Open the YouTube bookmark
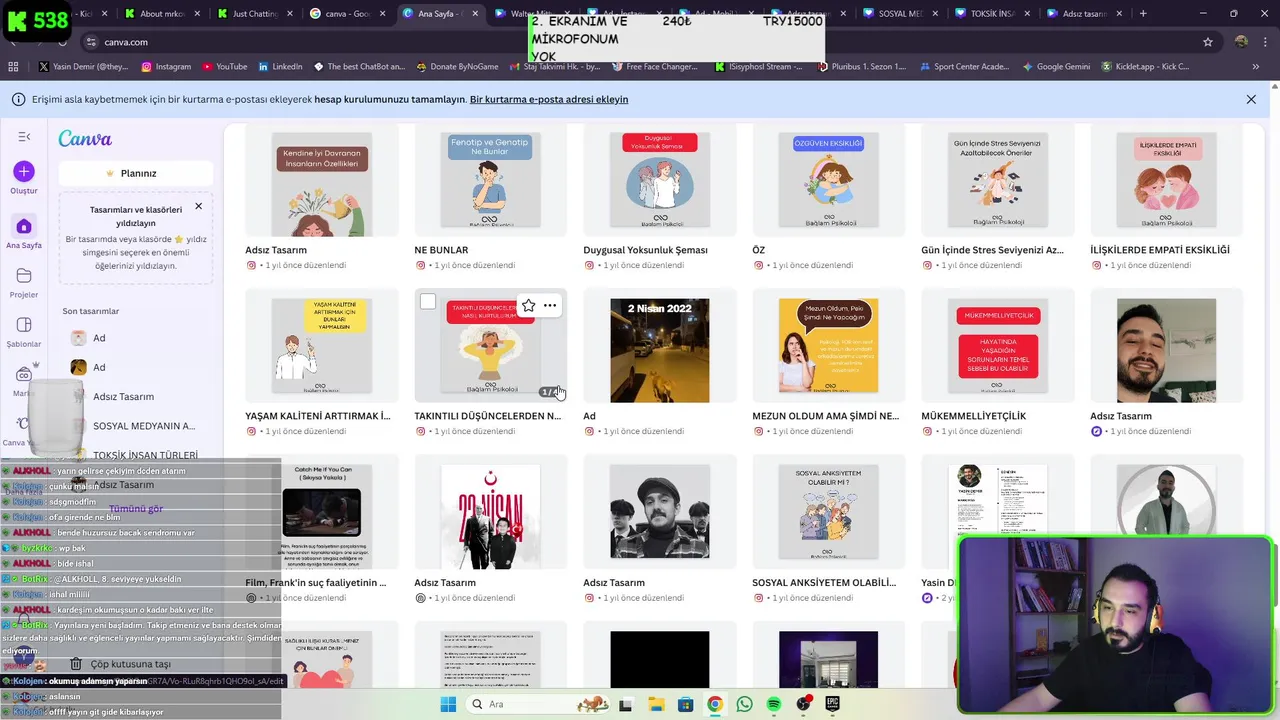The height and width of the screenshot is (720, 1280). point(224,67)
